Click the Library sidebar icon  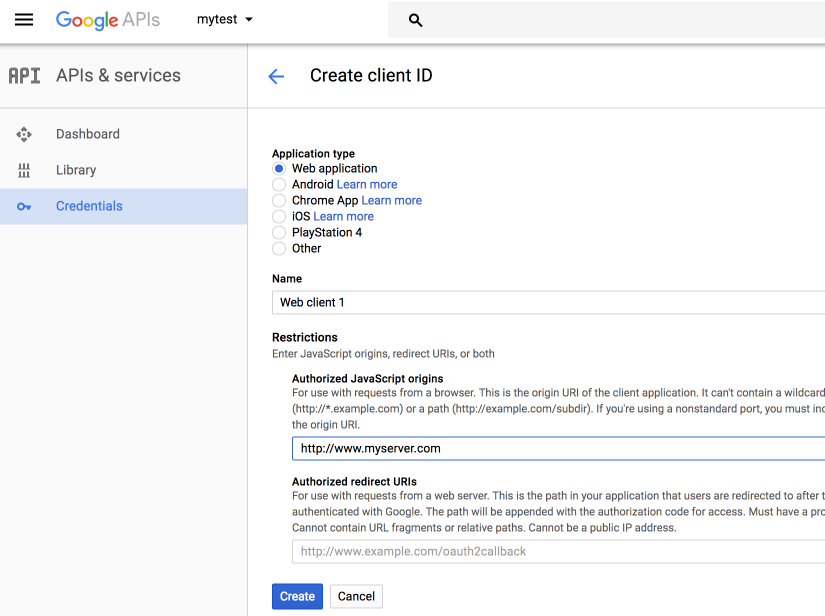[x=24, y=170]
